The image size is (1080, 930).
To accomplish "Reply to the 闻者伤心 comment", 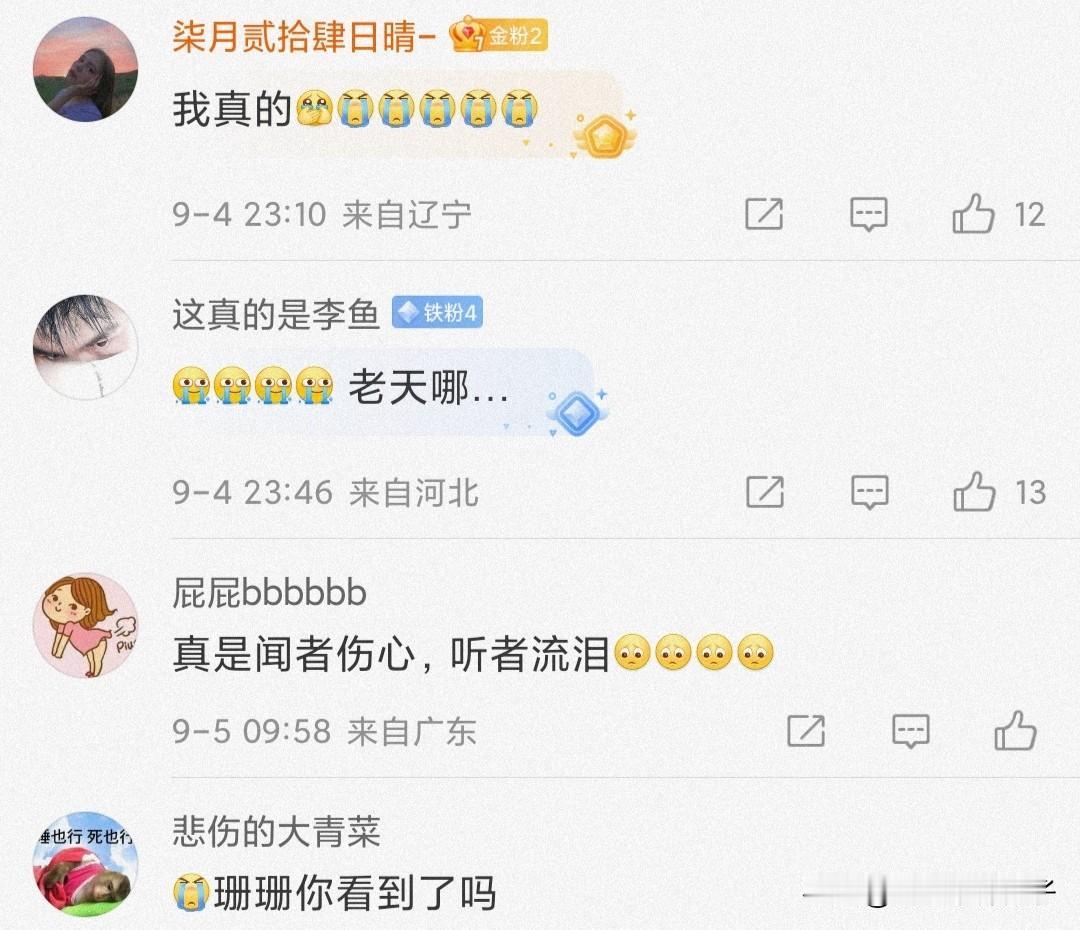I will (x=911, y=731).
